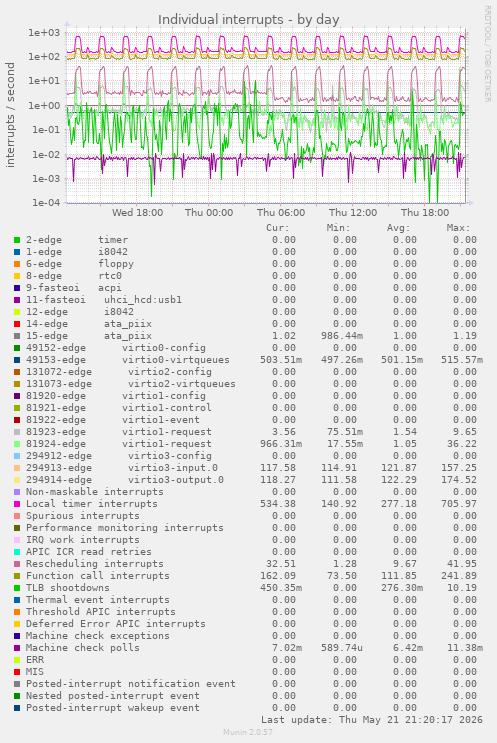Click the TLB shootdowns green legend swatch
497x743 pixels.
click(x=17, y=588)
